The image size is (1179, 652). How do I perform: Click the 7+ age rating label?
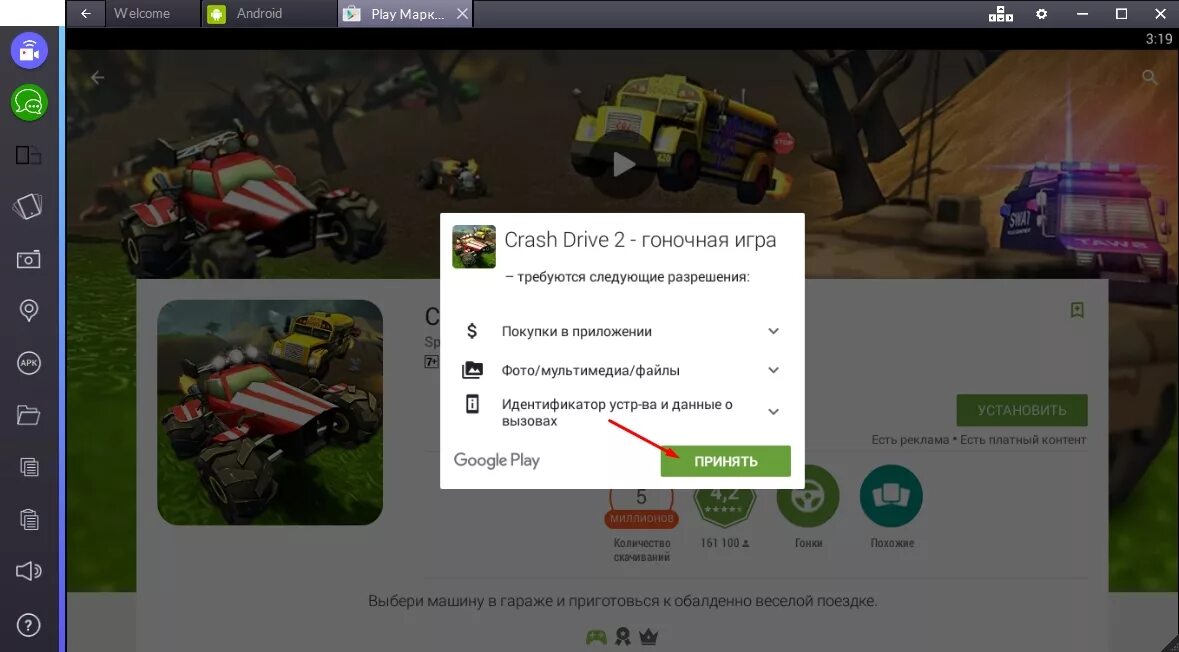point(432,362)
